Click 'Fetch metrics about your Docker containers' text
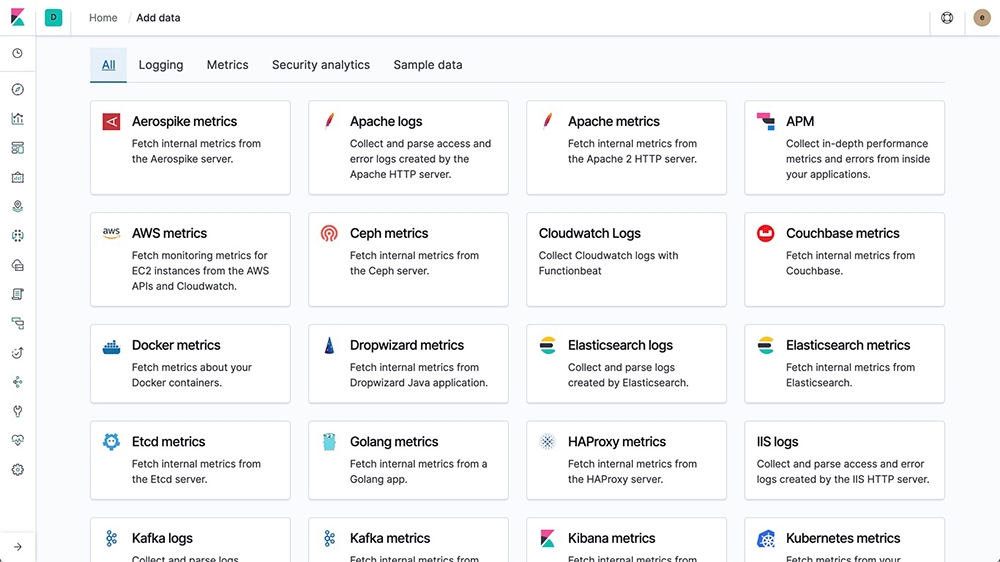 (192, 375)
